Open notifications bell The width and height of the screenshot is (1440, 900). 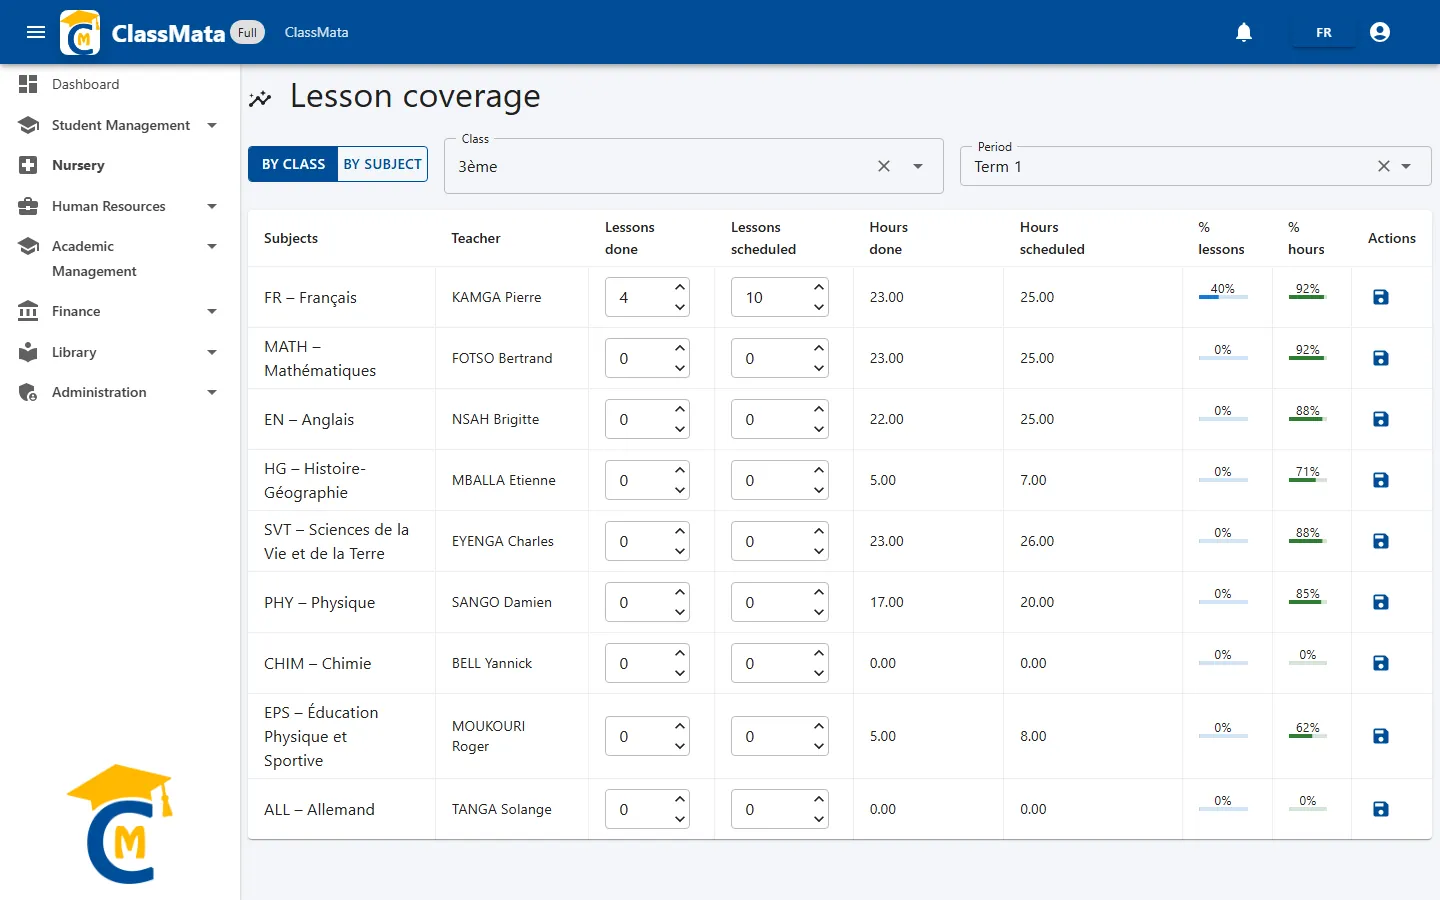1244,32
